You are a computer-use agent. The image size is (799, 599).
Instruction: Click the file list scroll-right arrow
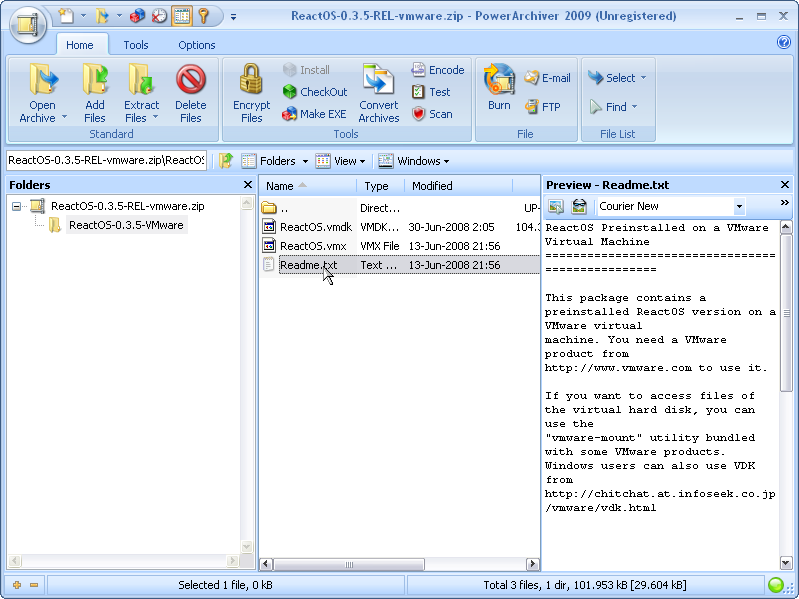[532, 564]
